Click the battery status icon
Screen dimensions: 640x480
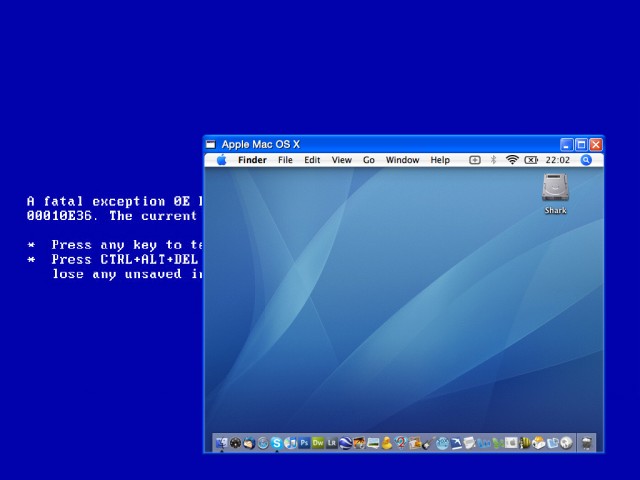click(x=531, y=160)
